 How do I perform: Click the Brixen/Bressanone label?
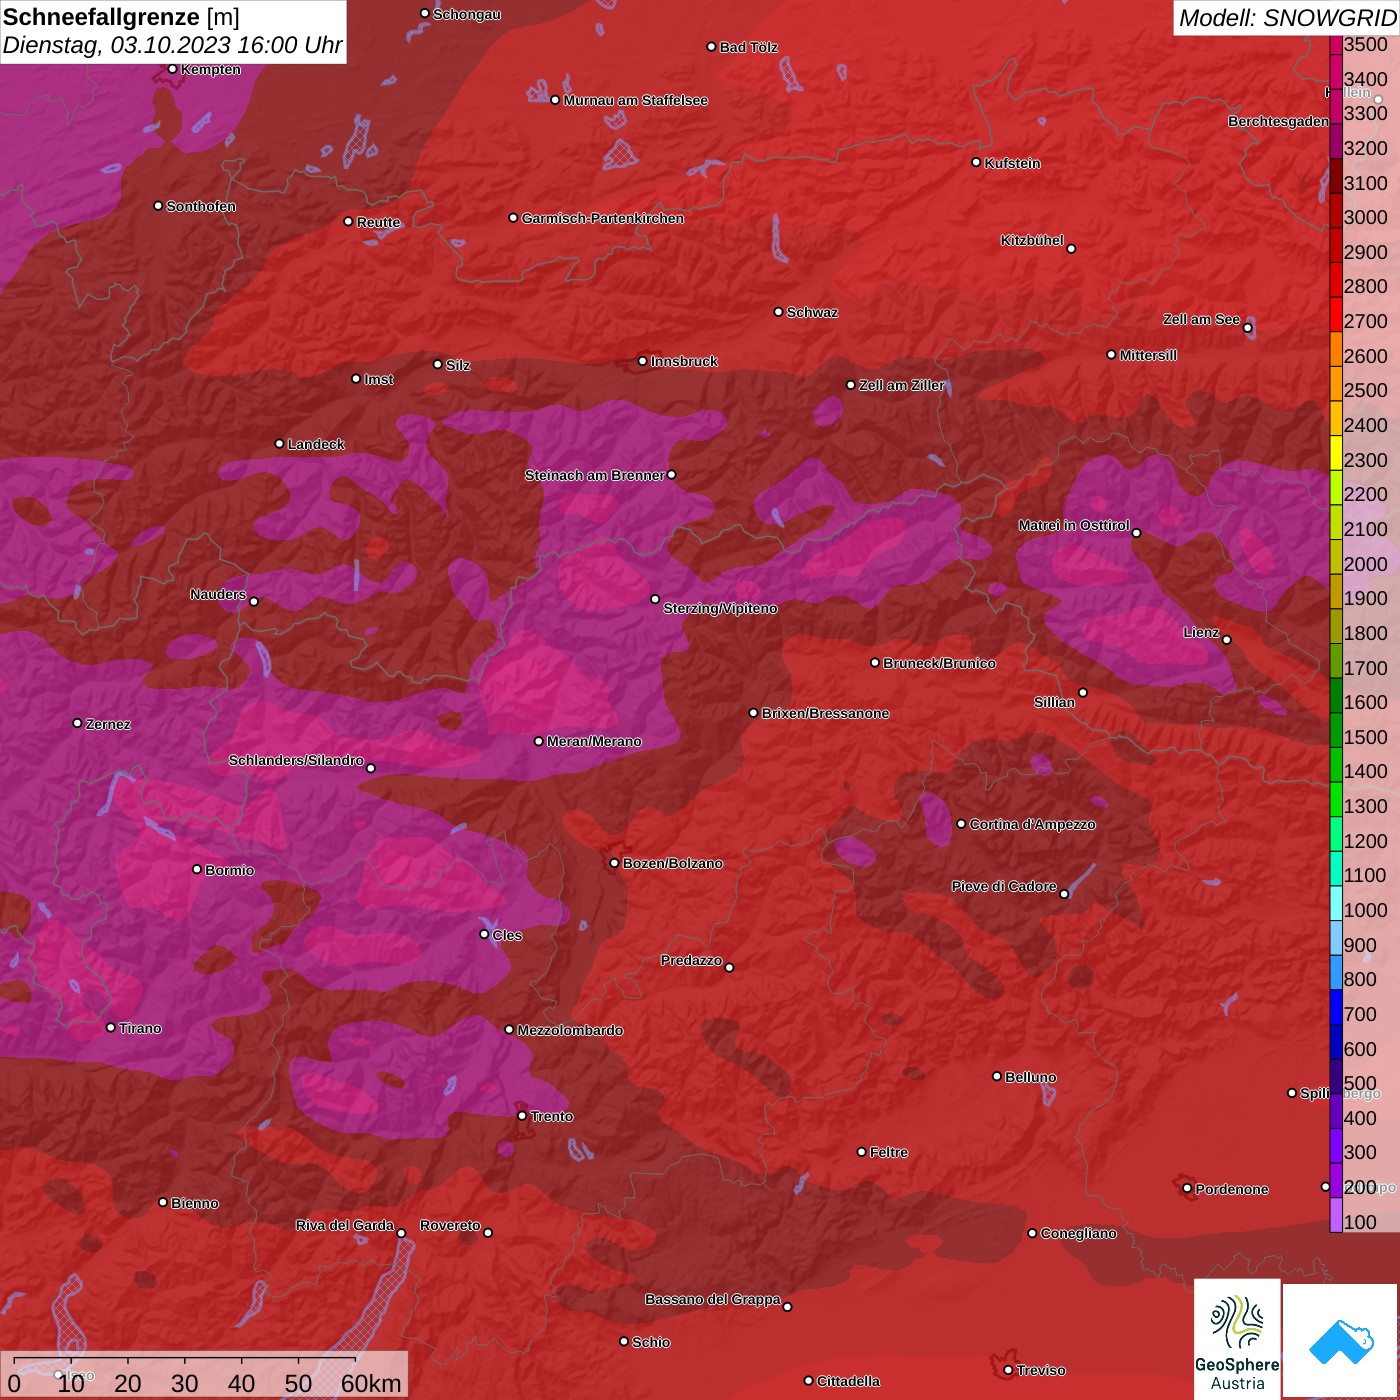pyautogui.click(x=825, y=713)
